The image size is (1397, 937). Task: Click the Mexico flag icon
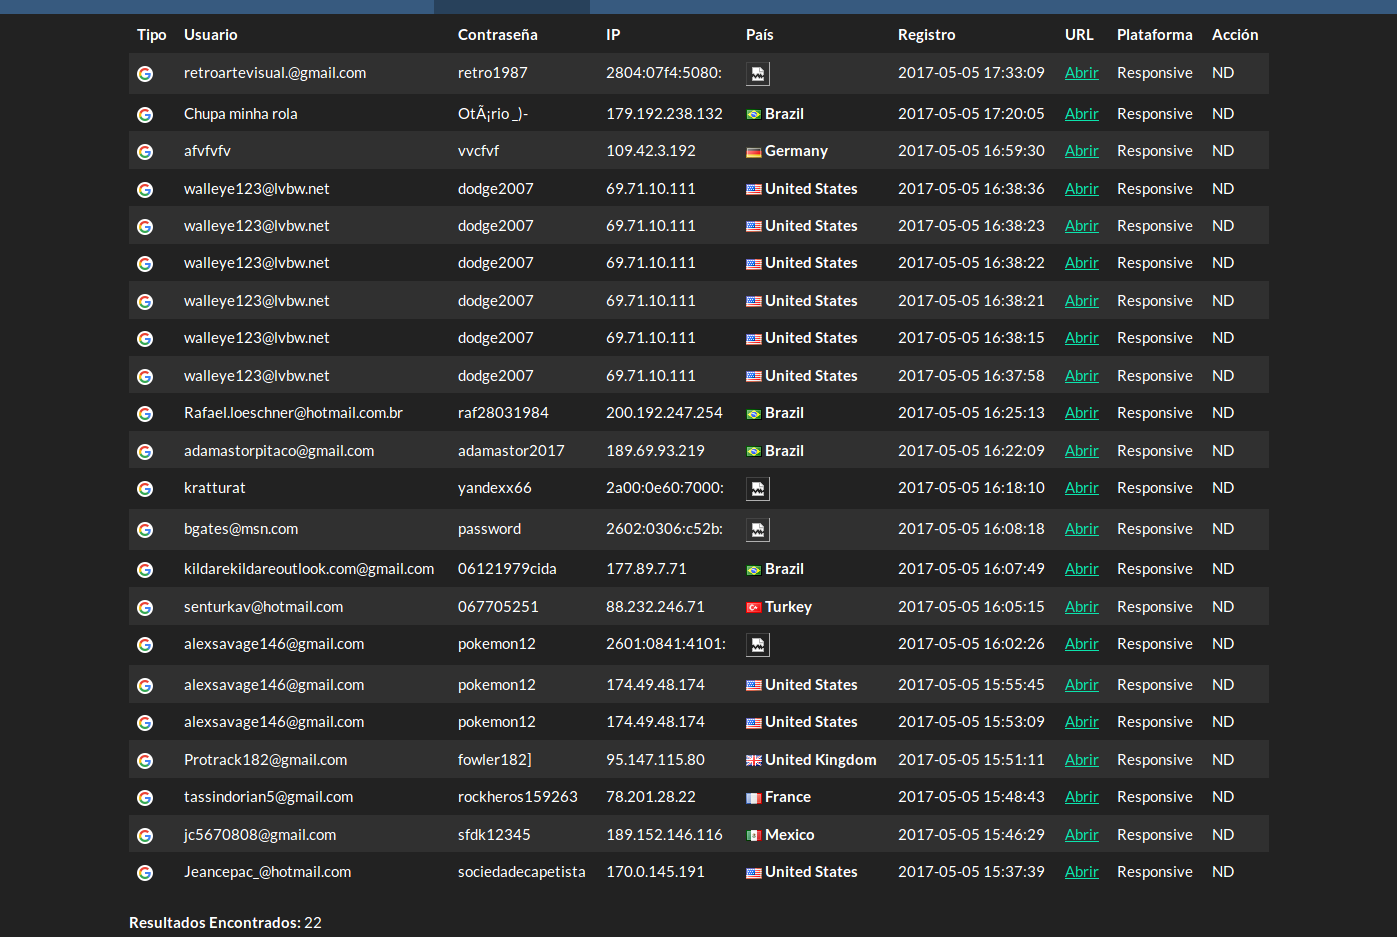tap(754, 836)
